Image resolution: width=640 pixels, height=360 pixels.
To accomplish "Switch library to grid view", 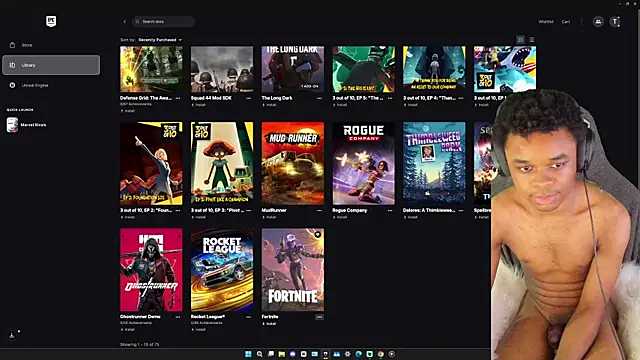I will [520, 40].
